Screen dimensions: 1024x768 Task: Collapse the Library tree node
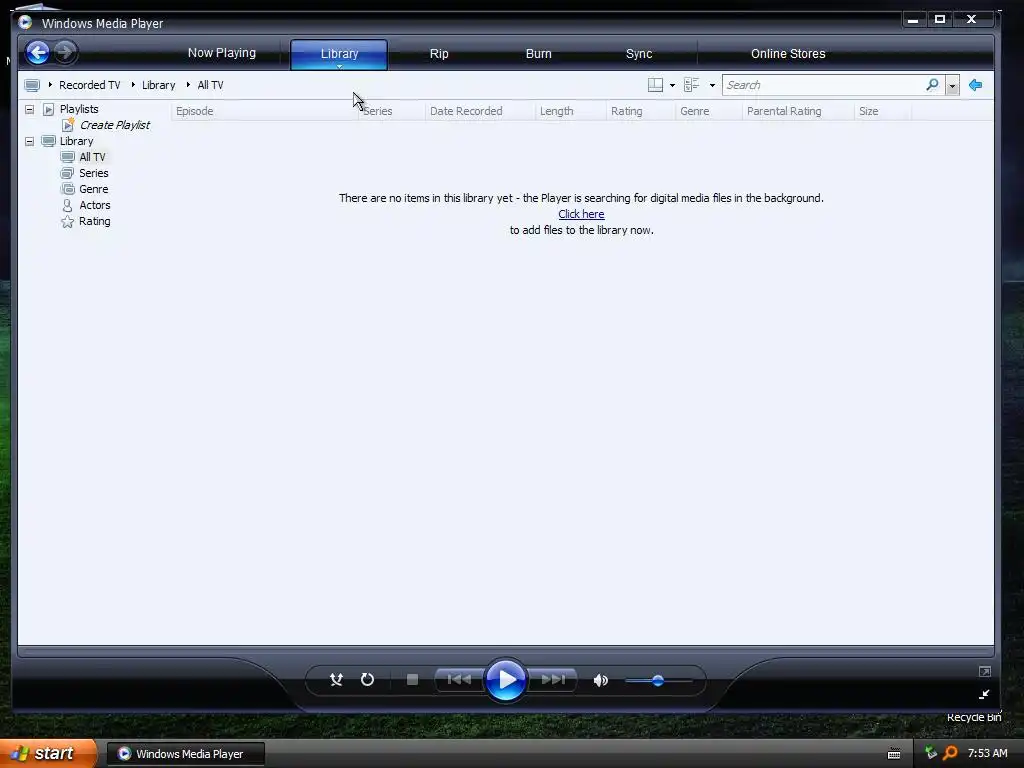click(29, 141)
